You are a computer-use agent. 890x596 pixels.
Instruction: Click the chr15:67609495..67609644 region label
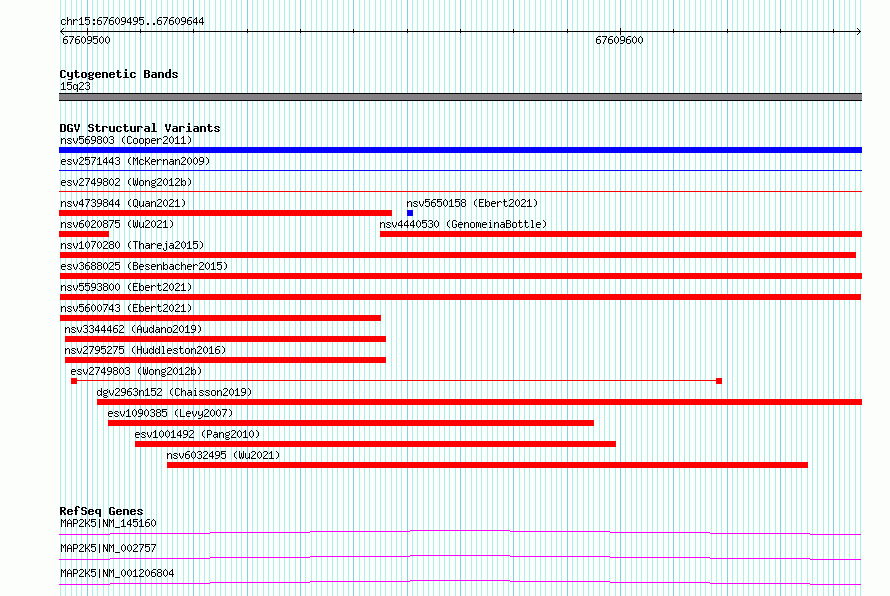click(132, 22)
